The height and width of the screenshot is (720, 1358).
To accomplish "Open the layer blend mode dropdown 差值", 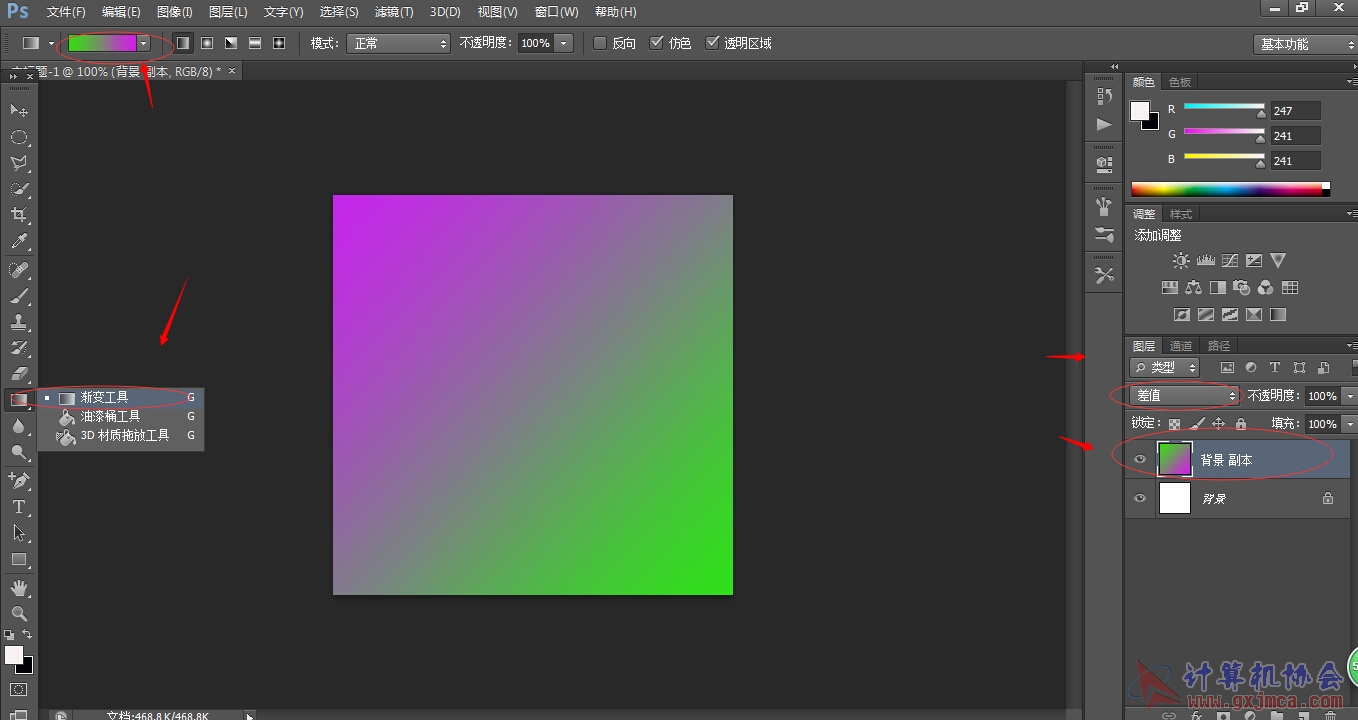I will point(1184,396).
